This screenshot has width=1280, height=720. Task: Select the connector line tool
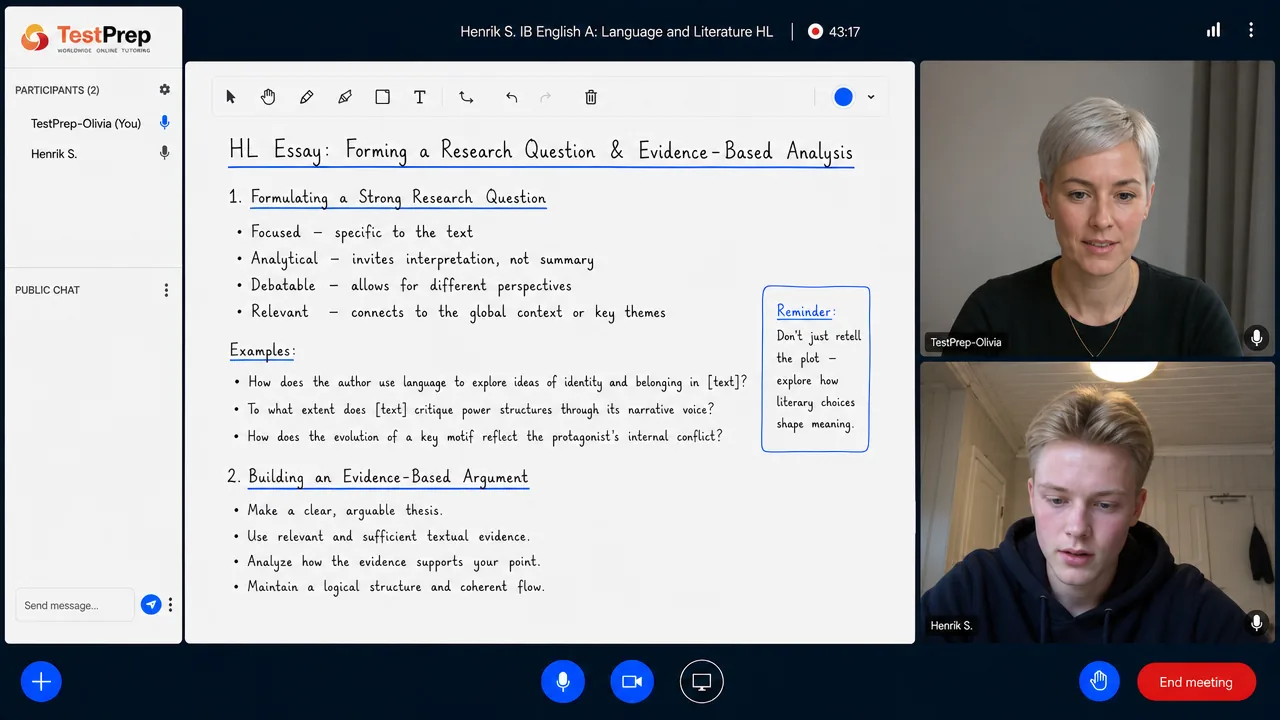[x=466, y=97]
